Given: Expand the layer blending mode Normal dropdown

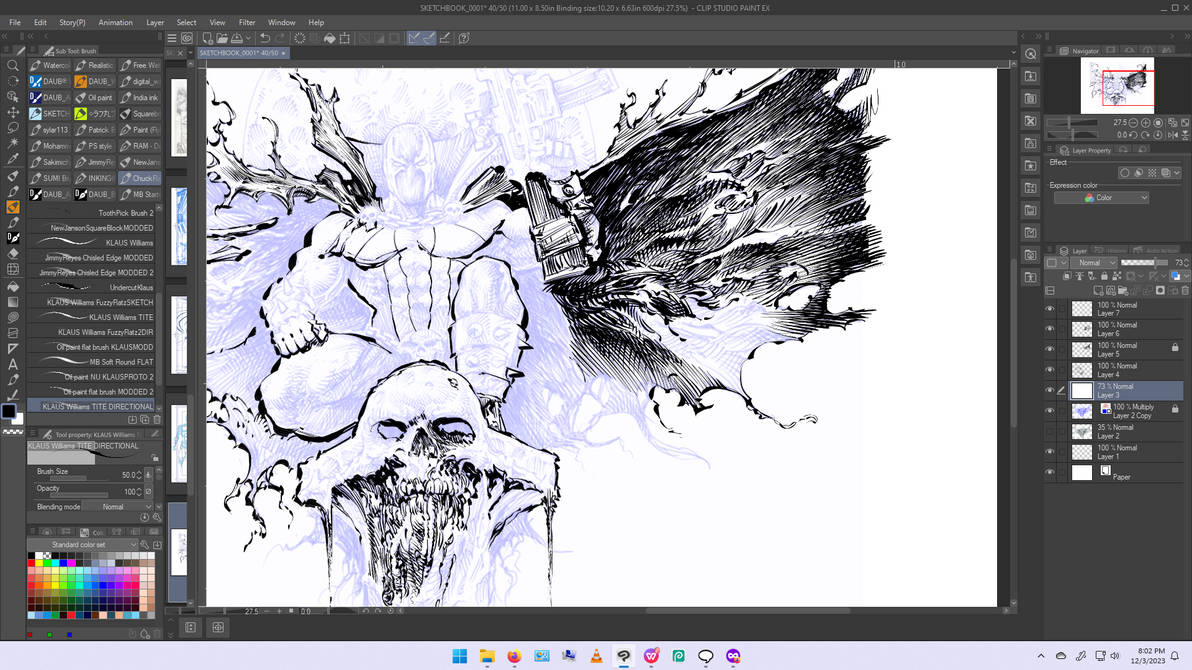Looking at the screenshot, I should [1093, 262].
